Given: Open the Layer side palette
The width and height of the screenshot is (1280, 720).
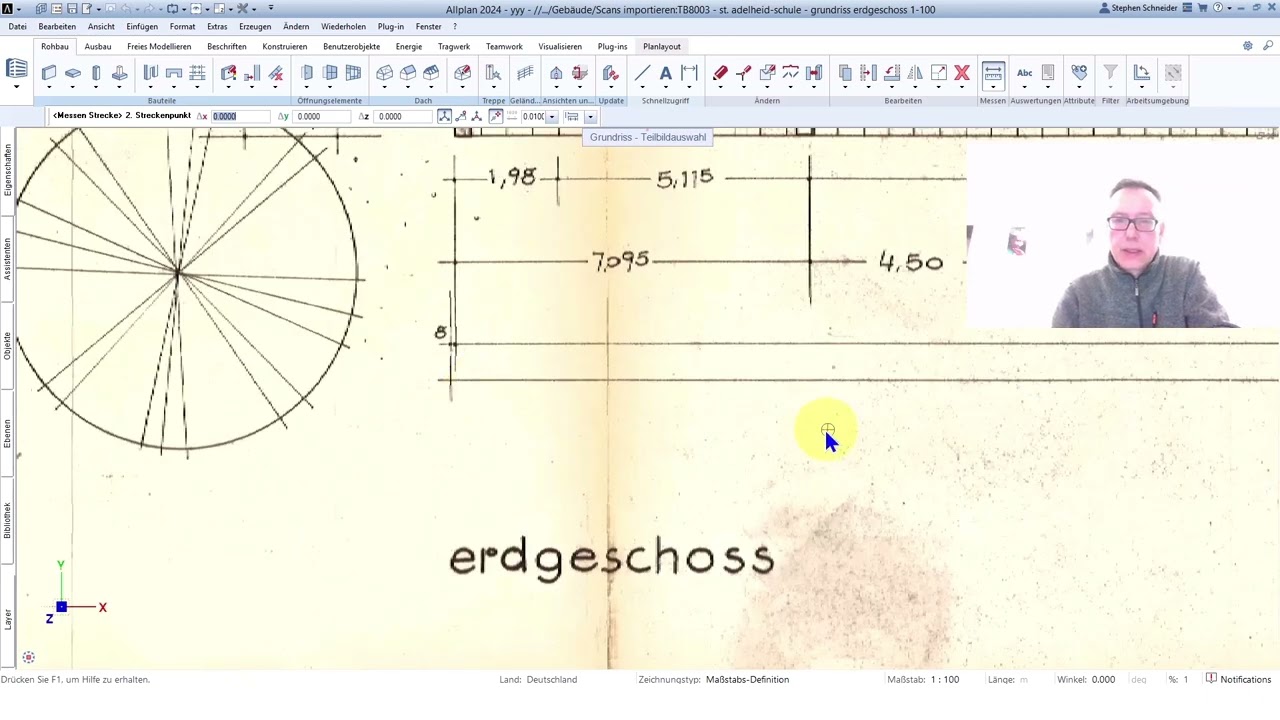Looking at the screenshot, I should click(x=7, y=619).
